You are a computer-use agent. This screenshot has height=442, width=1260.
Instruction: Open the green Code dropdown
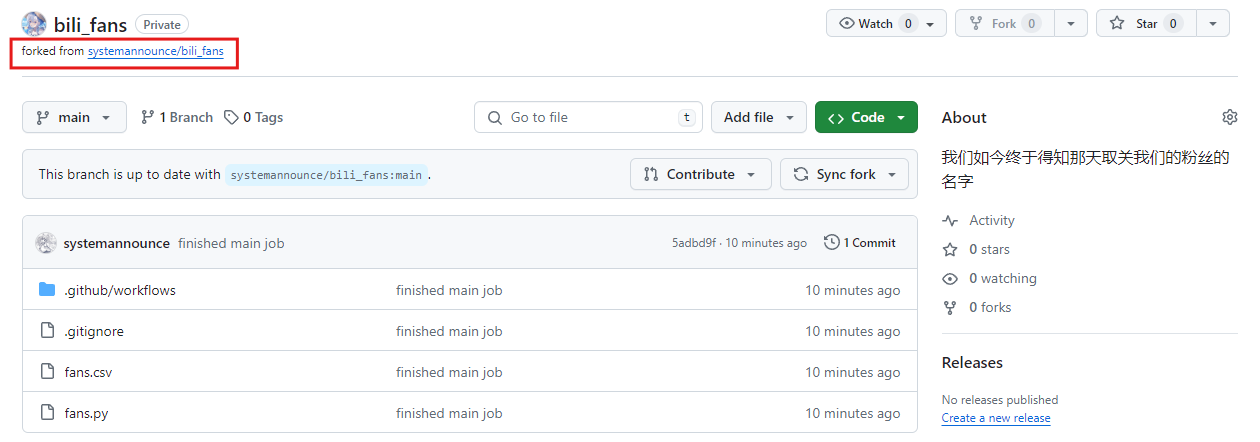(x=866, y=117)
